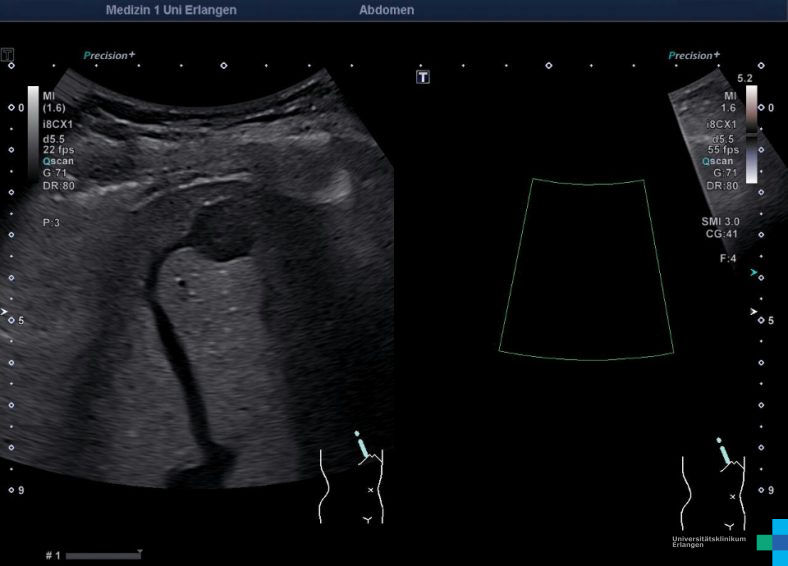The height and width of the screenshot is (566, 788).
Task: Click the white focus arrow on left depth scale
Action: [8, 313]
